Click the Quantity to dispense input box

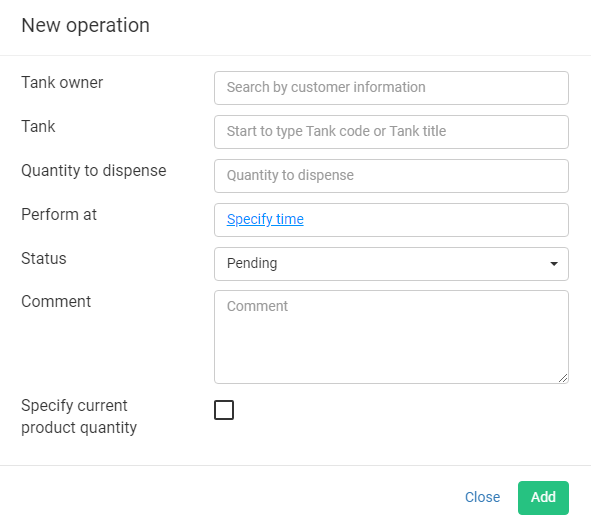pyautogui.click(x=391, y=176)
